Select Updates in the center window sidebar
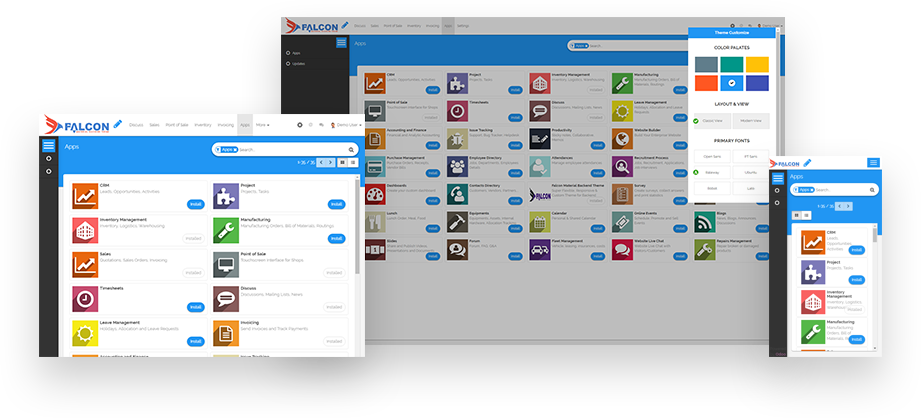This screenshot has width=921, height=418. point(298,63)
